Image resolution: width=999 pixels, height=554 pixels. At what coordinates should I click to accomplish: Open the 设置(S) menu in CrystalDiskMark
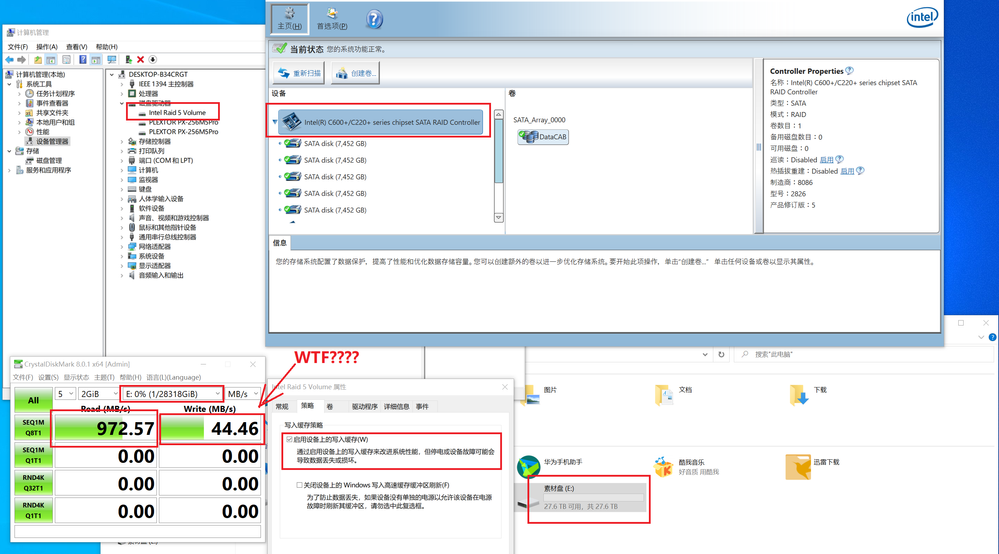(47, 378)
